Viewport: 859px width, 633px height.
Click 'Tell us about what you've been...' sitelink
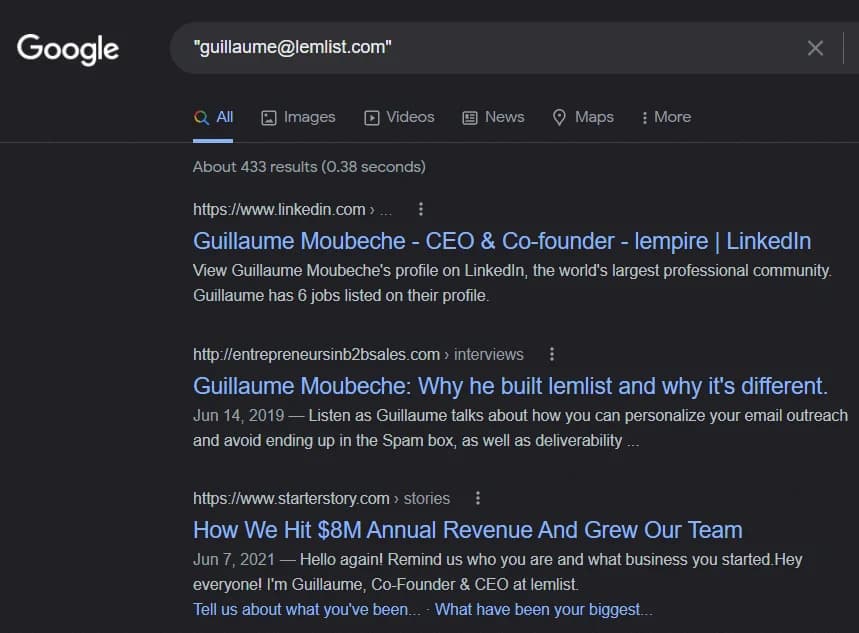click(x=307, y=609)
